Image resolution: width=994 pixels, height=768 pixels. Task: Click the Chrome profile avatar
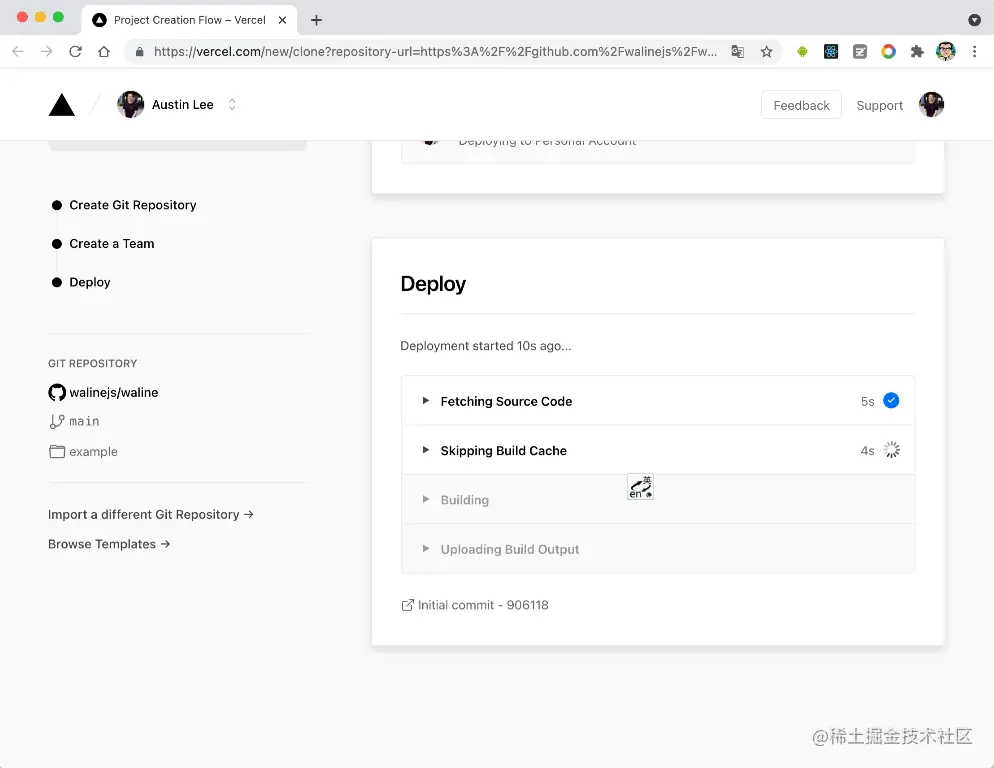[x=945, y=51]
